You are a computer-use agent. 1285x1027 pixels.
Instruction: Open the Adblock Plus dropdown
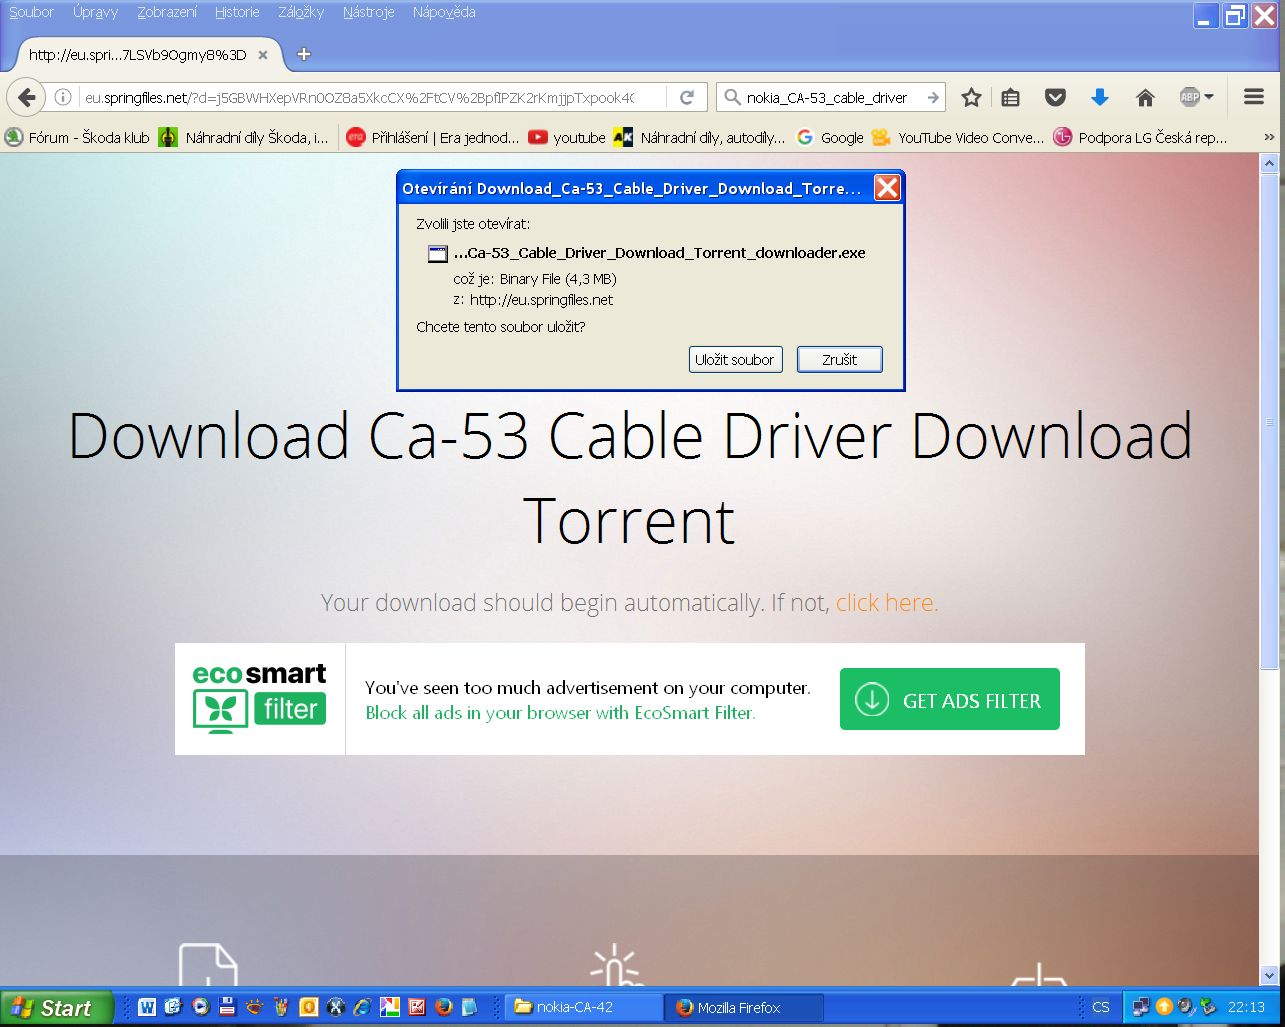[1196, 97]
